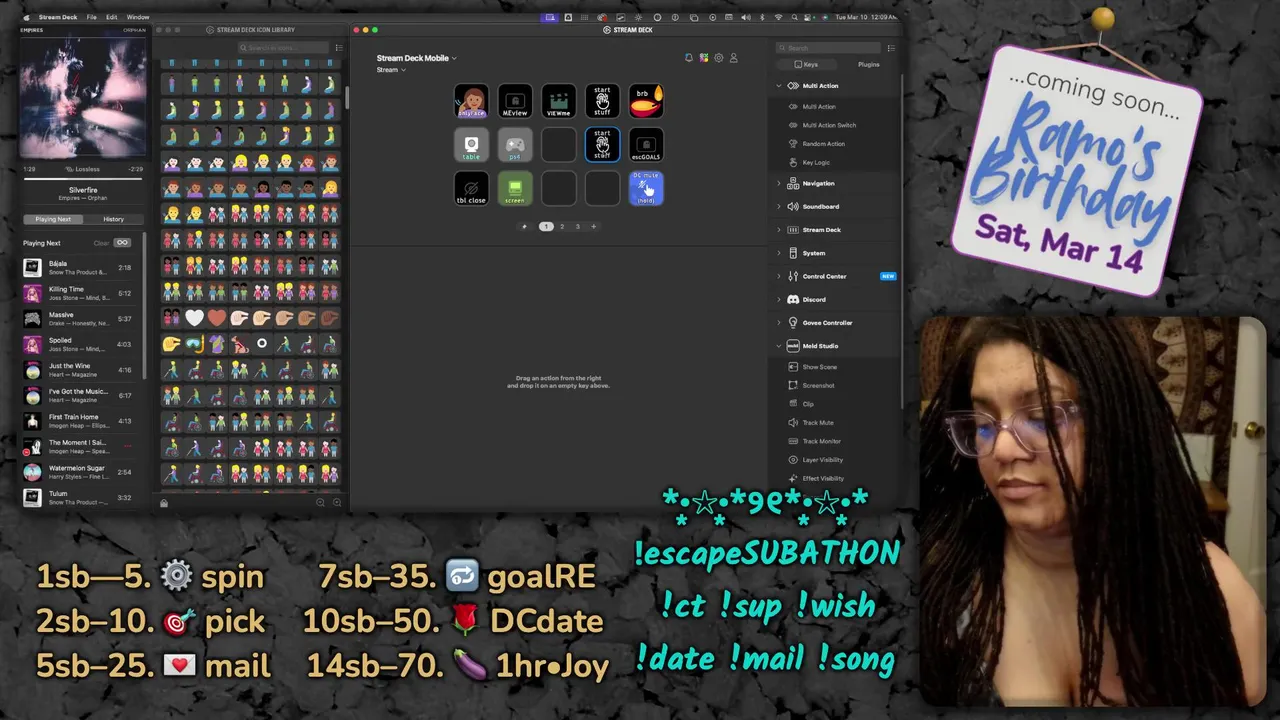Screen dimensions: 1280x720
Task: Expand the Navigation category
Action: point(779,183)
